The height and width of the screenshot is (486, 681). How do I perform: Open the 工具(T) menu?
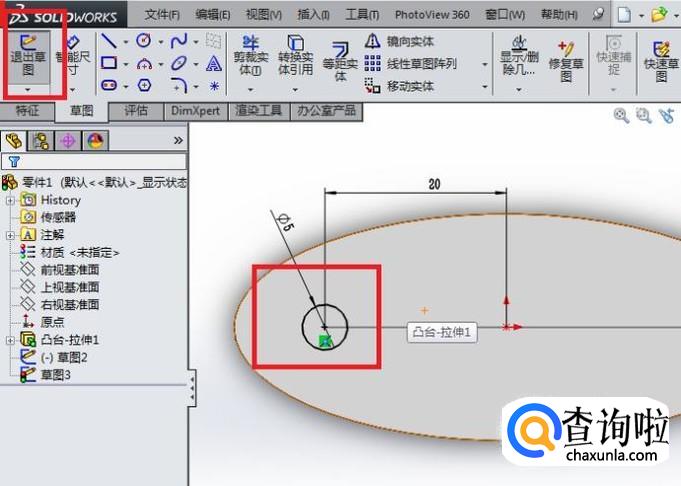pyautogui.click(x=362, y=15)
